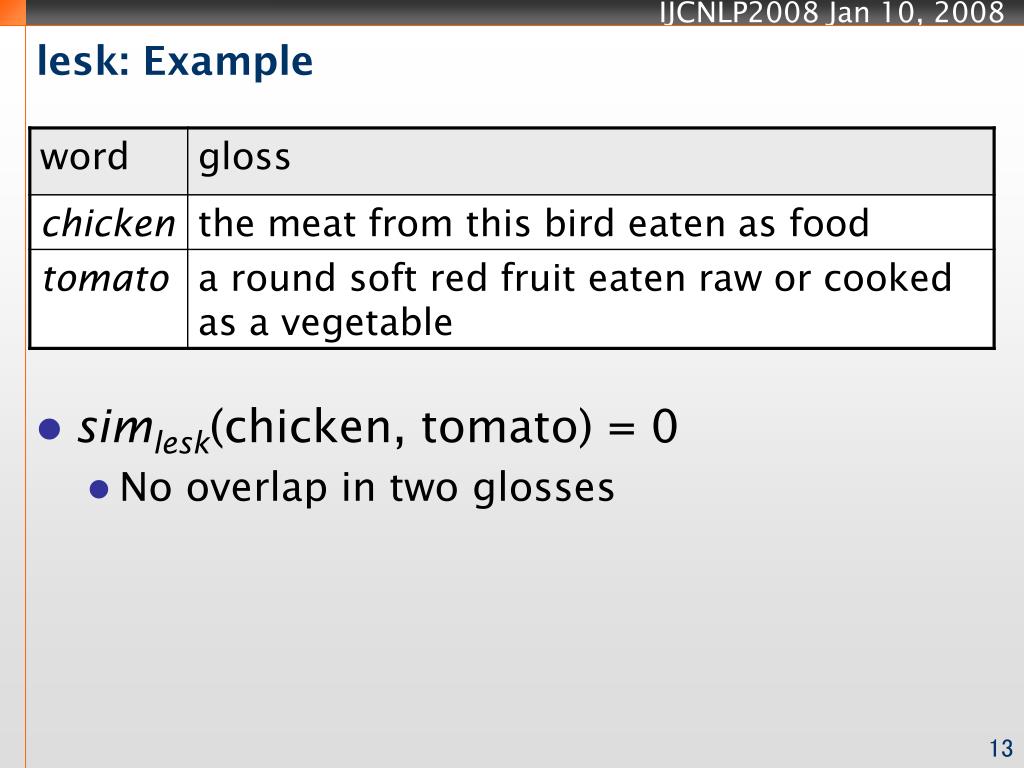Select the 'word' table header cell
The image size is (1024, 768).
click(x=109, y=161)
